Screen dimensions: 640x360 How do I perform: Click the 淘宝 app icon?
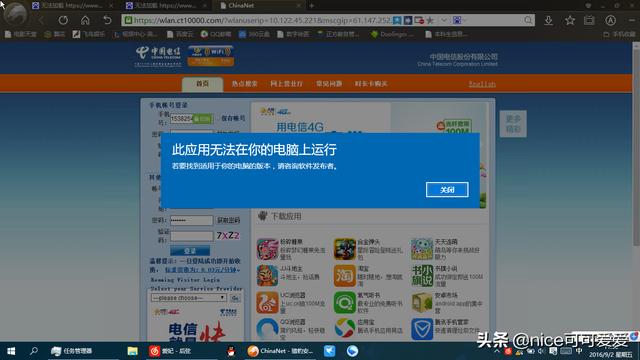pos(345,275)
